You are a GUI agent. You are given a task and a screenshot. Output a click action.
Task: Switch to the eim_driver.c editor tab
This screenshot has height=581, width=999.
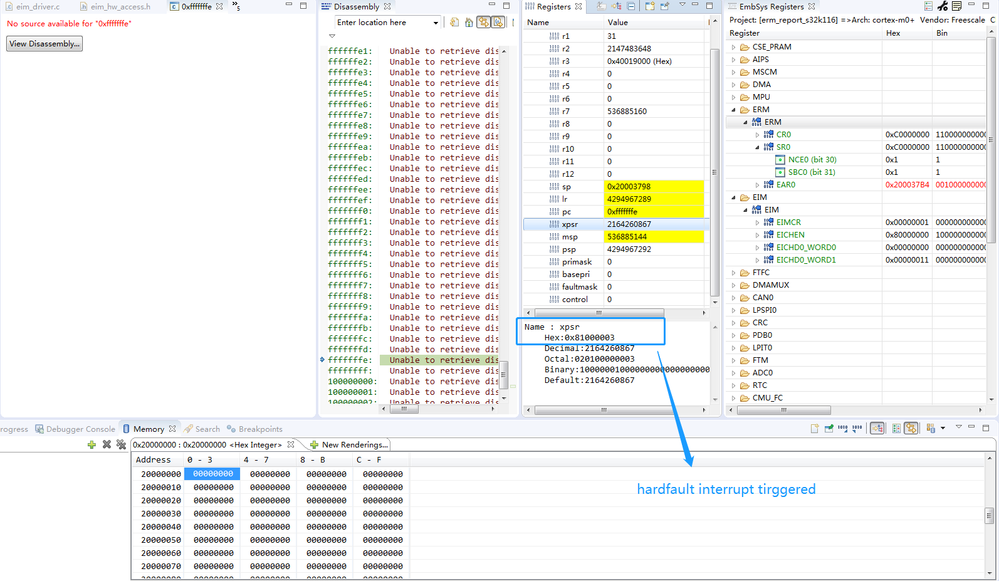(x=33, y=6)
